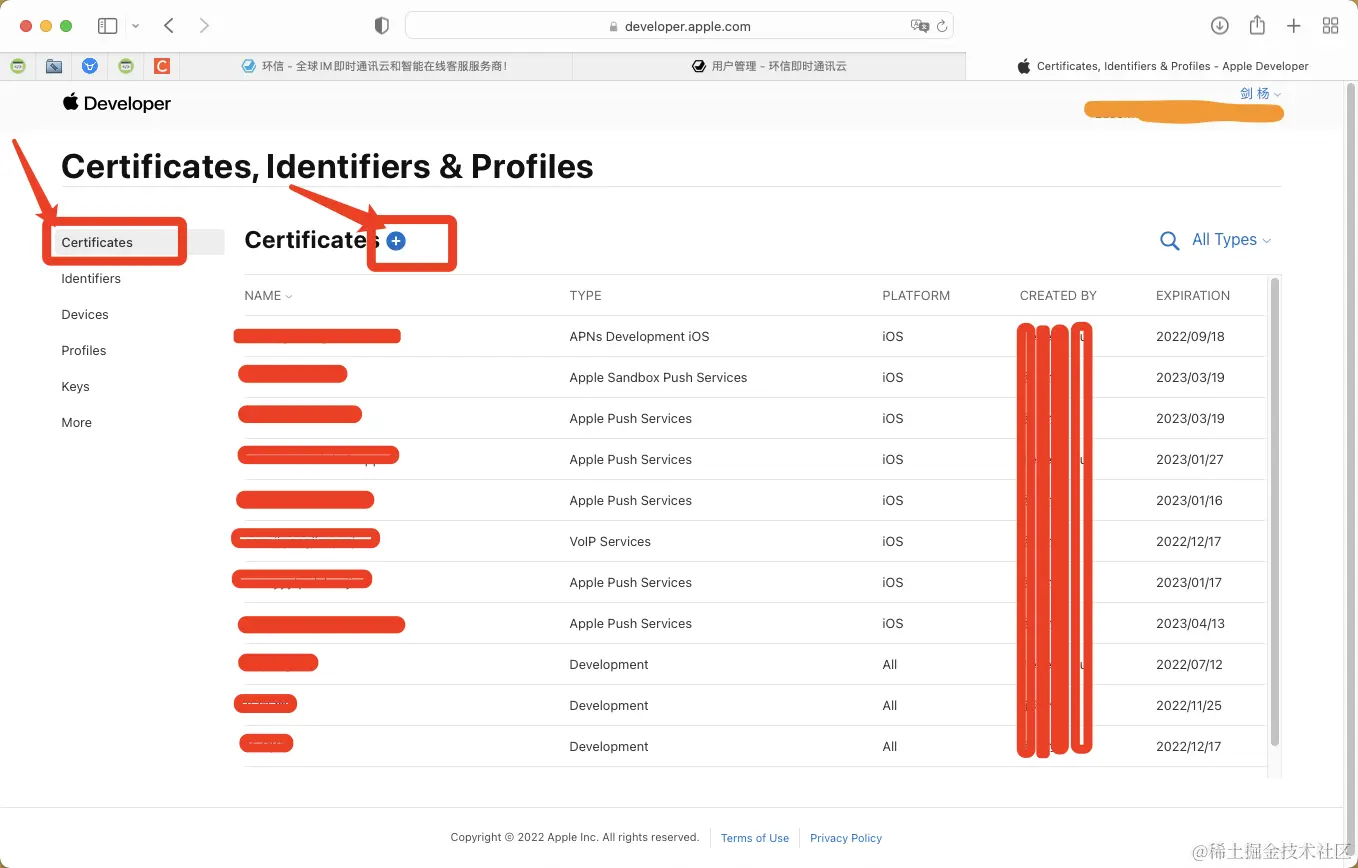This screenshot has height=868, width=1358.
Task: Open the 剑杨 account dropdown
Action: 1260,93
